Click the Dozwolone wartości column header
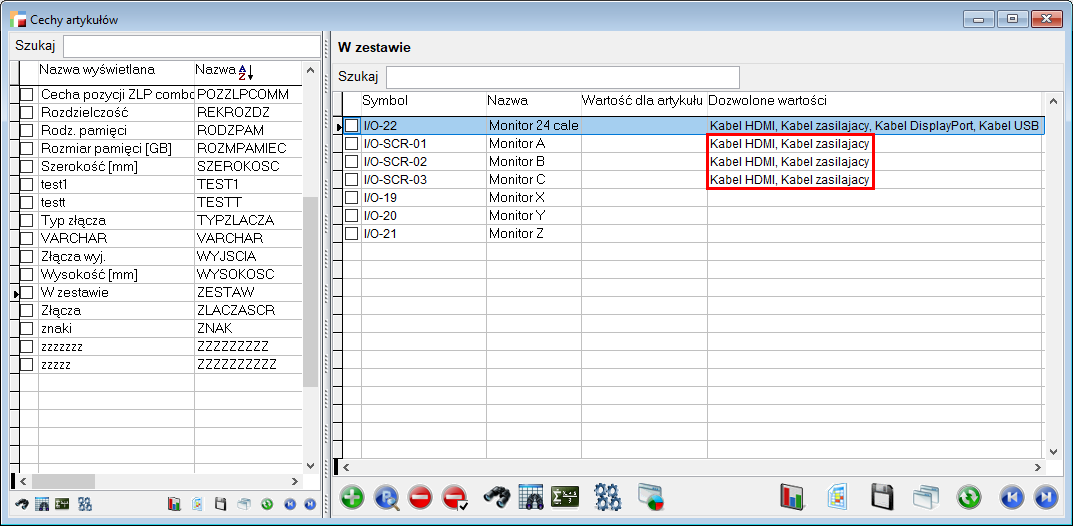This screenshot has height=526, width=1073. coord(877,101)
